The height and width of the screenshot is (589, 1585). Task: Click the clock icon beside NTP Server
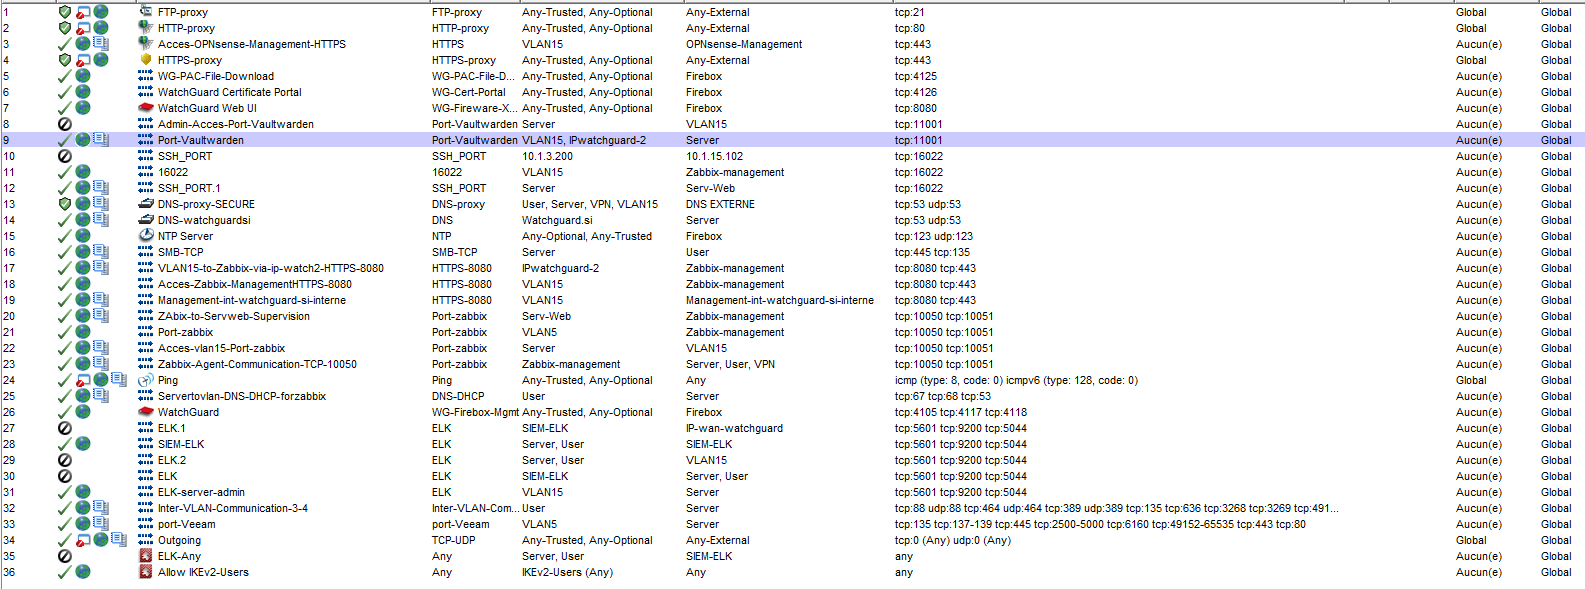[x=146, y=236]
